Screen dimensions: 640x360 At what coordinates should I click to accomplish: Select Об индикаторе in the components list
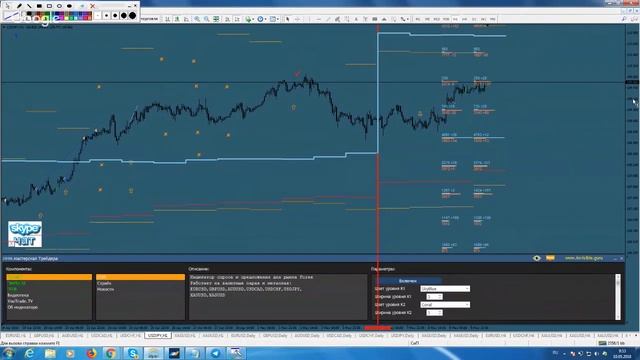[23, 307]
